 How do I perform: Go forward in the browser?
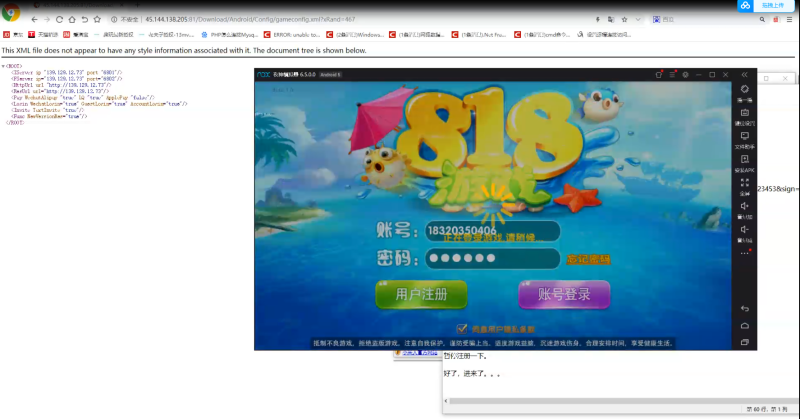point(47,19)
